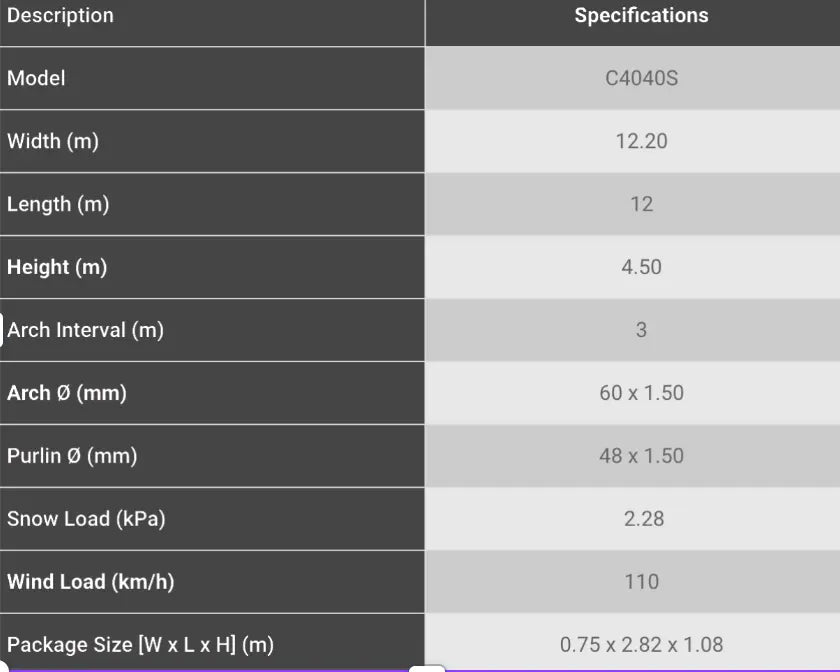
Task: Select the Snow Load (kPa) label
Action: [x=86, y=519]
